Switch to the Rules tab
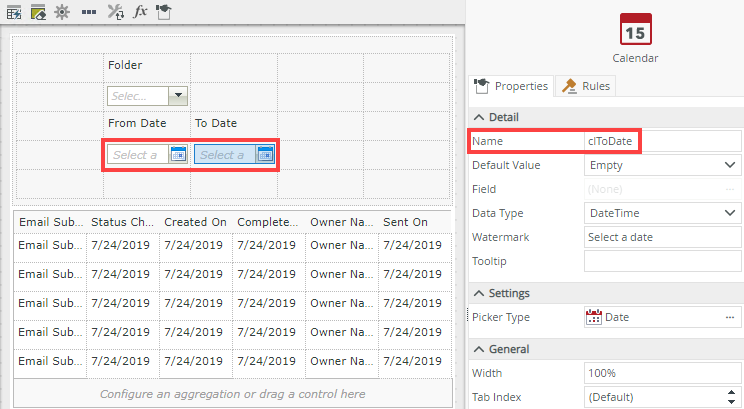Screen dimensions: 744x409 pyautogui.click(x=586, y=86)
